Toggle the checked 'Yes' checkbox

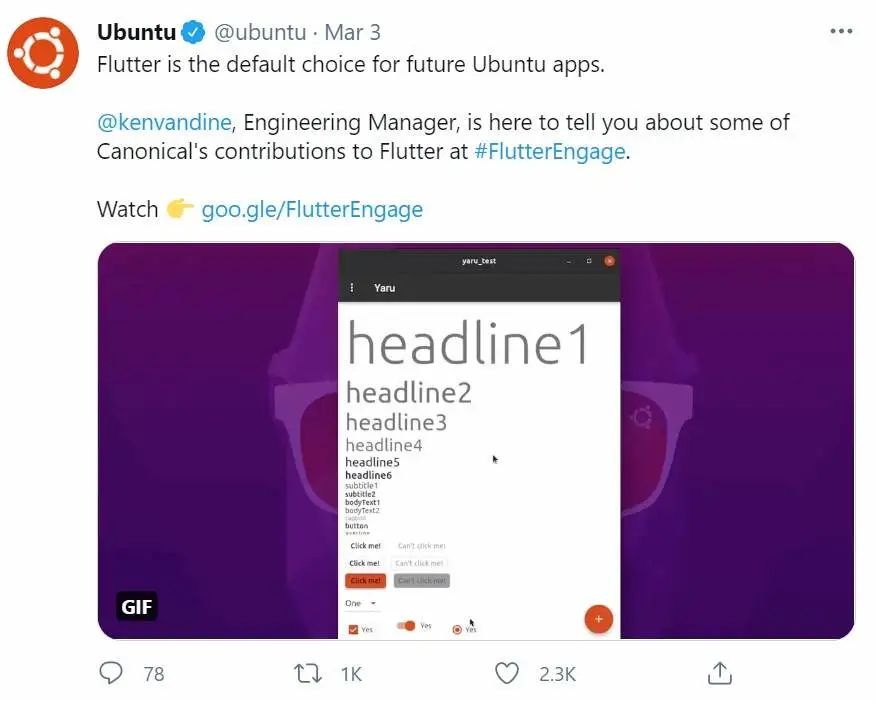pos(353,629)
